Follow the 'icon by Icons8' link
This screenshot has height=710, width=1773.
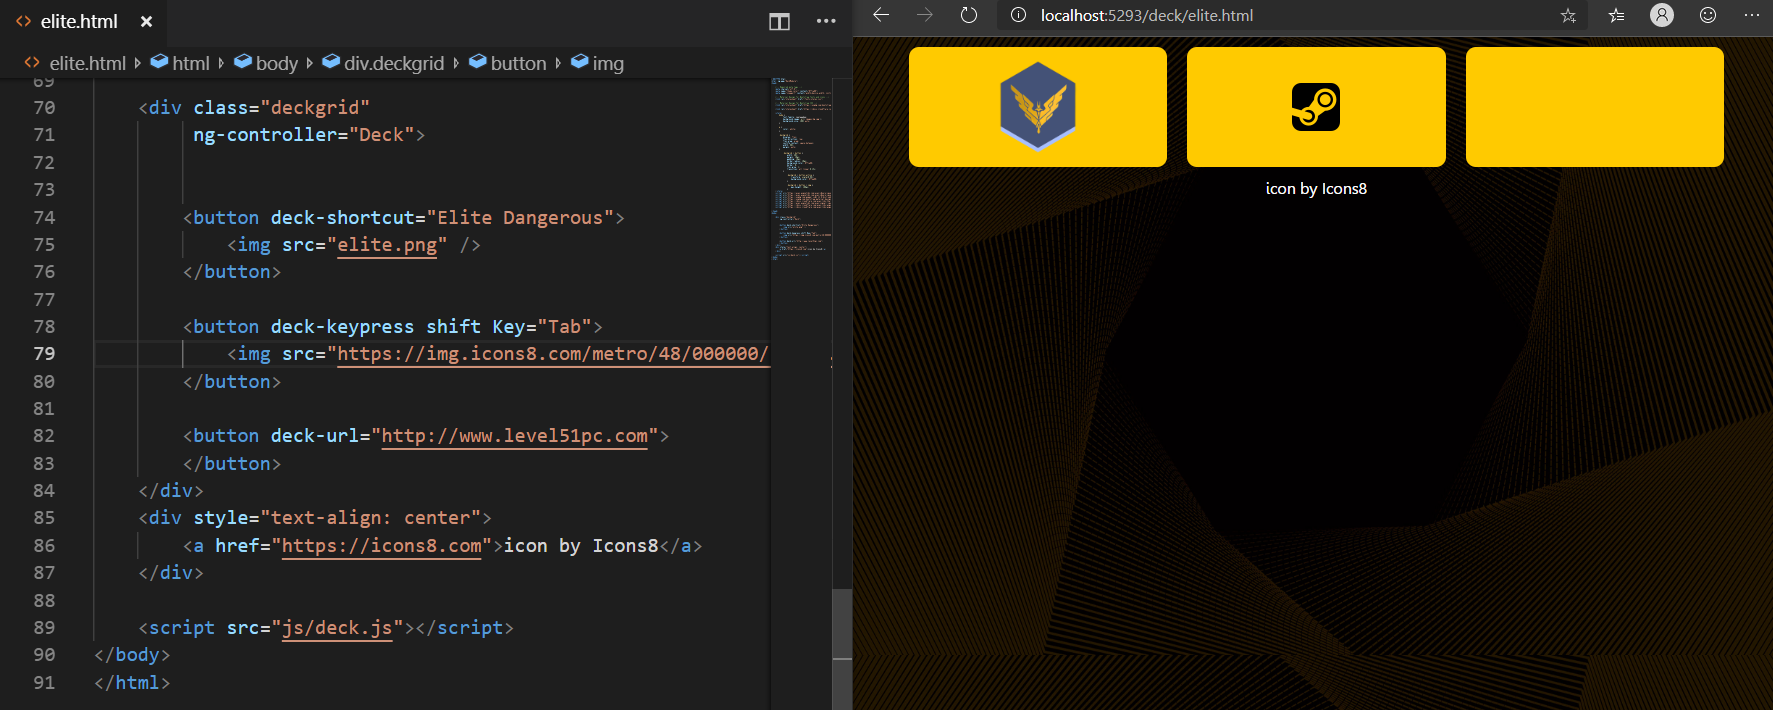tap(1316, 189)
